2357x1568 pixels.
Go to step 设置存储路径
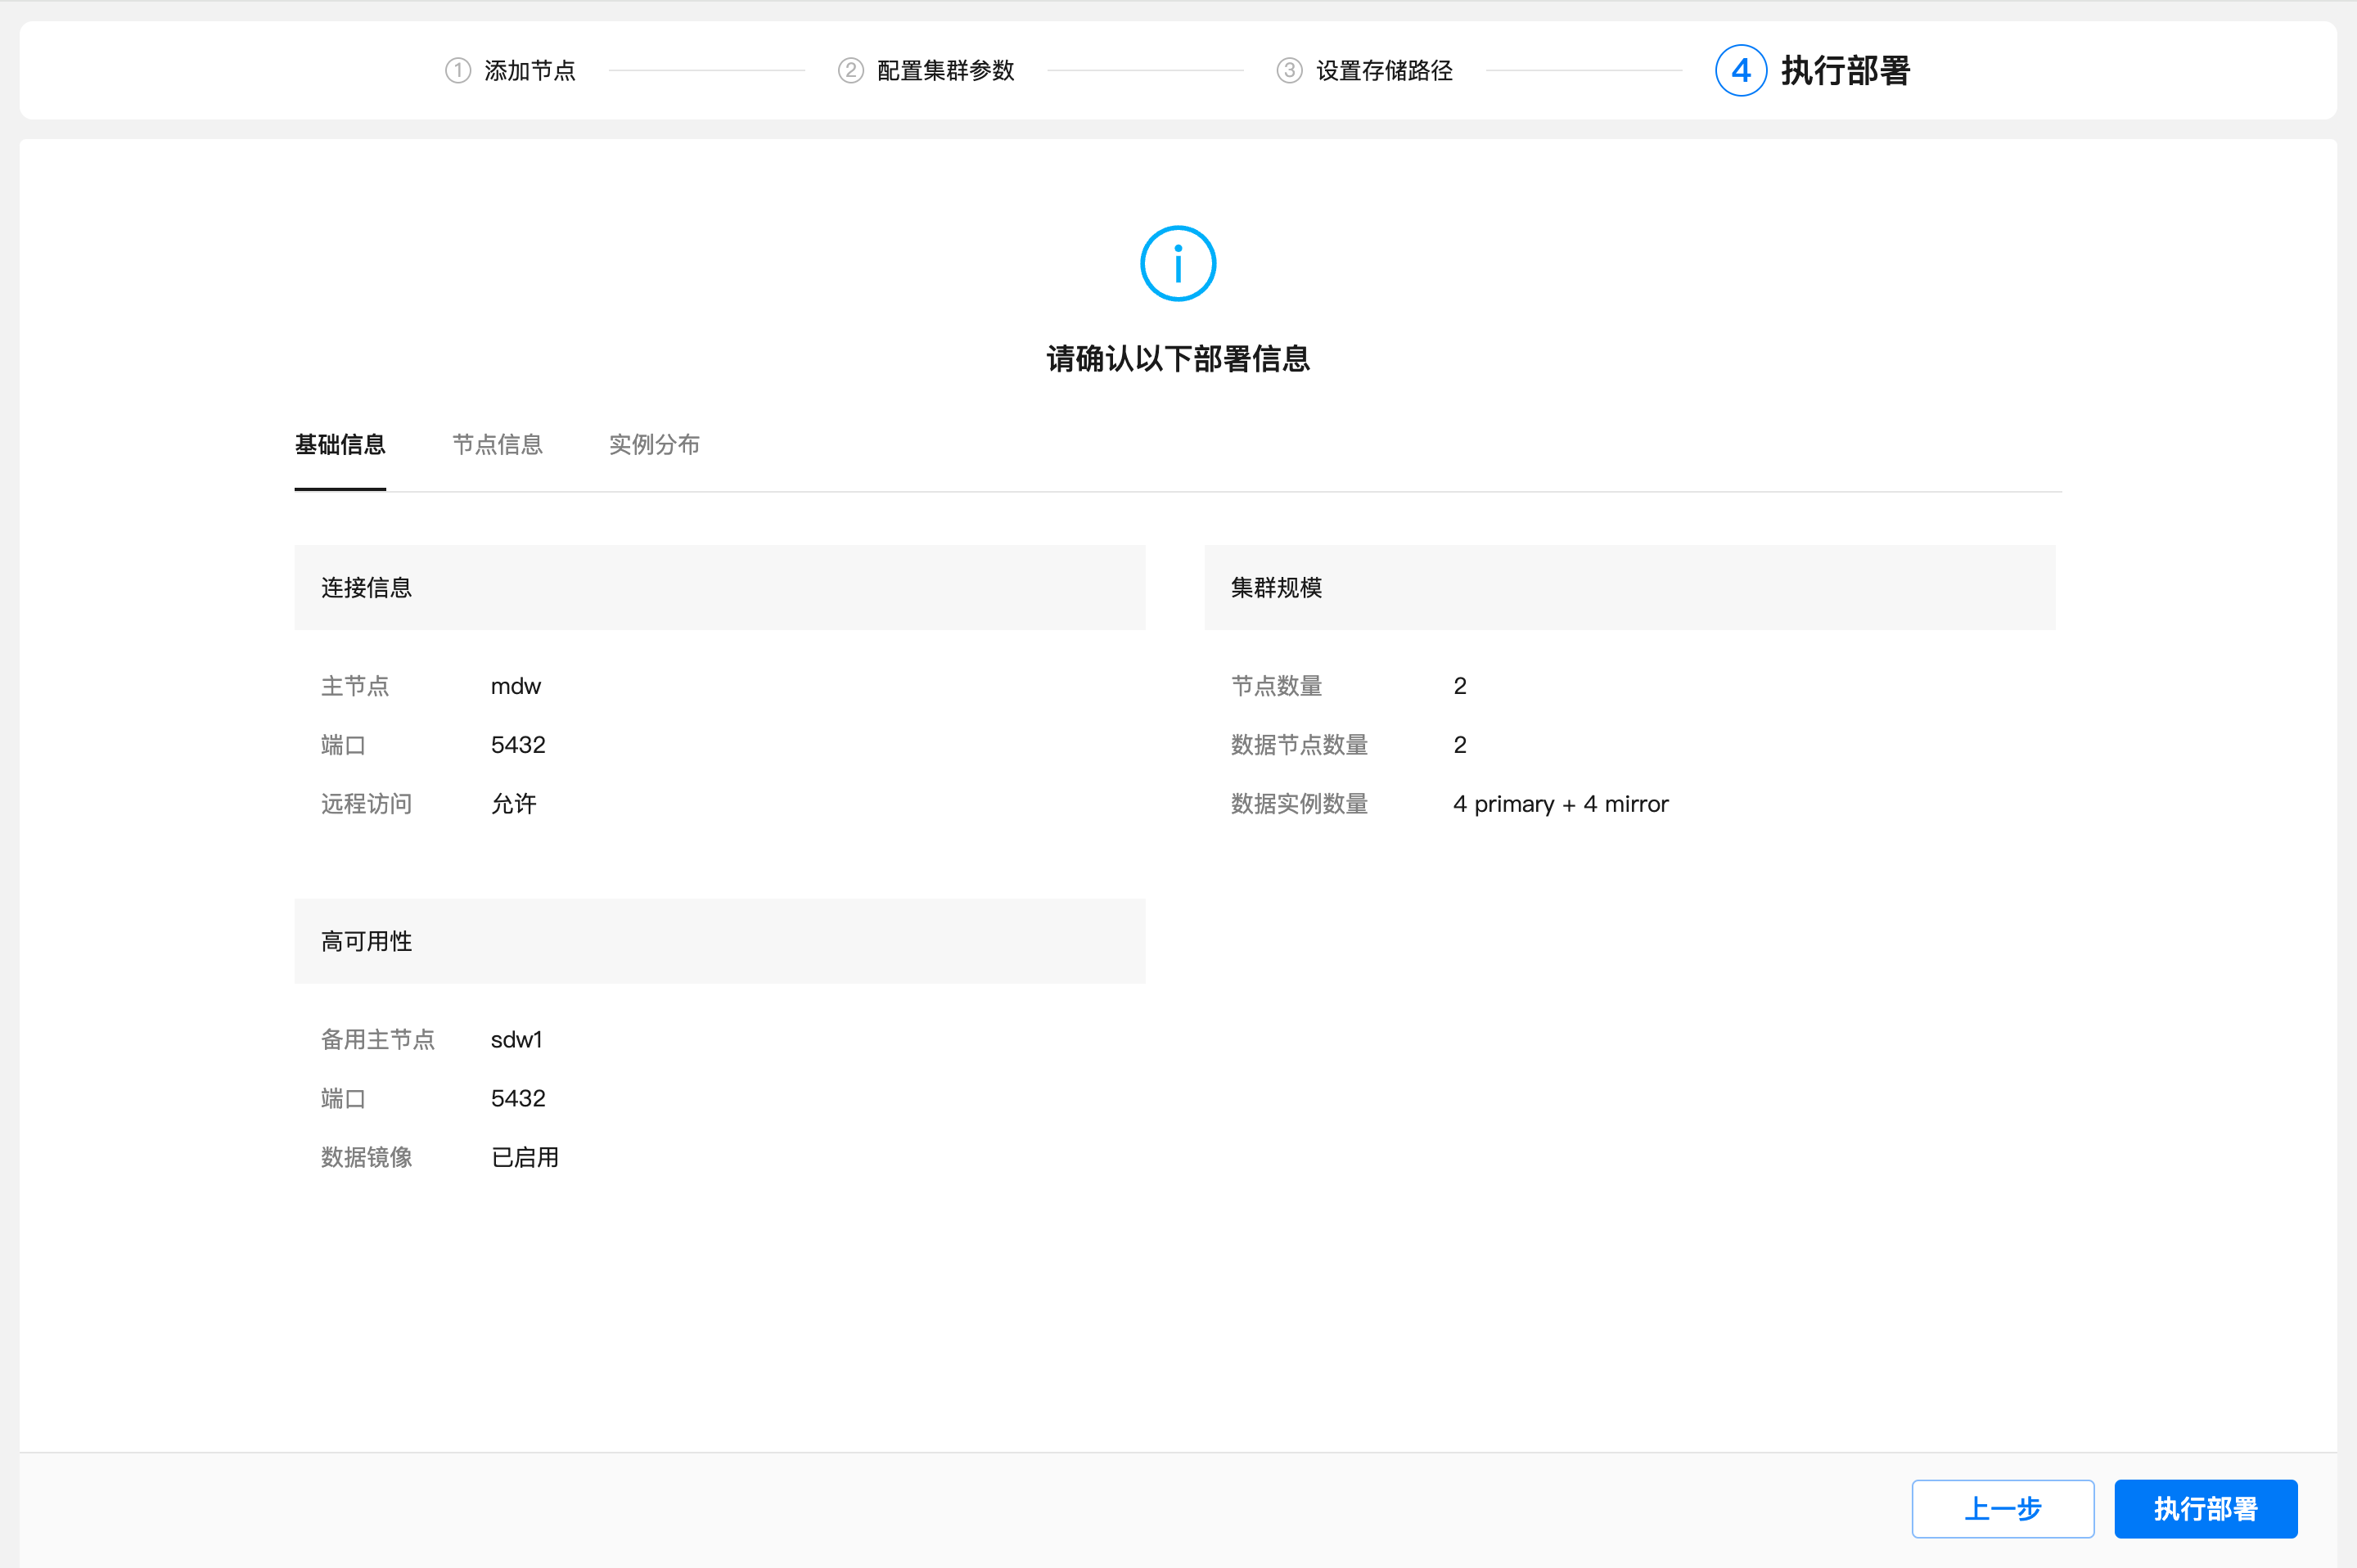click(x=1384, y=71)
